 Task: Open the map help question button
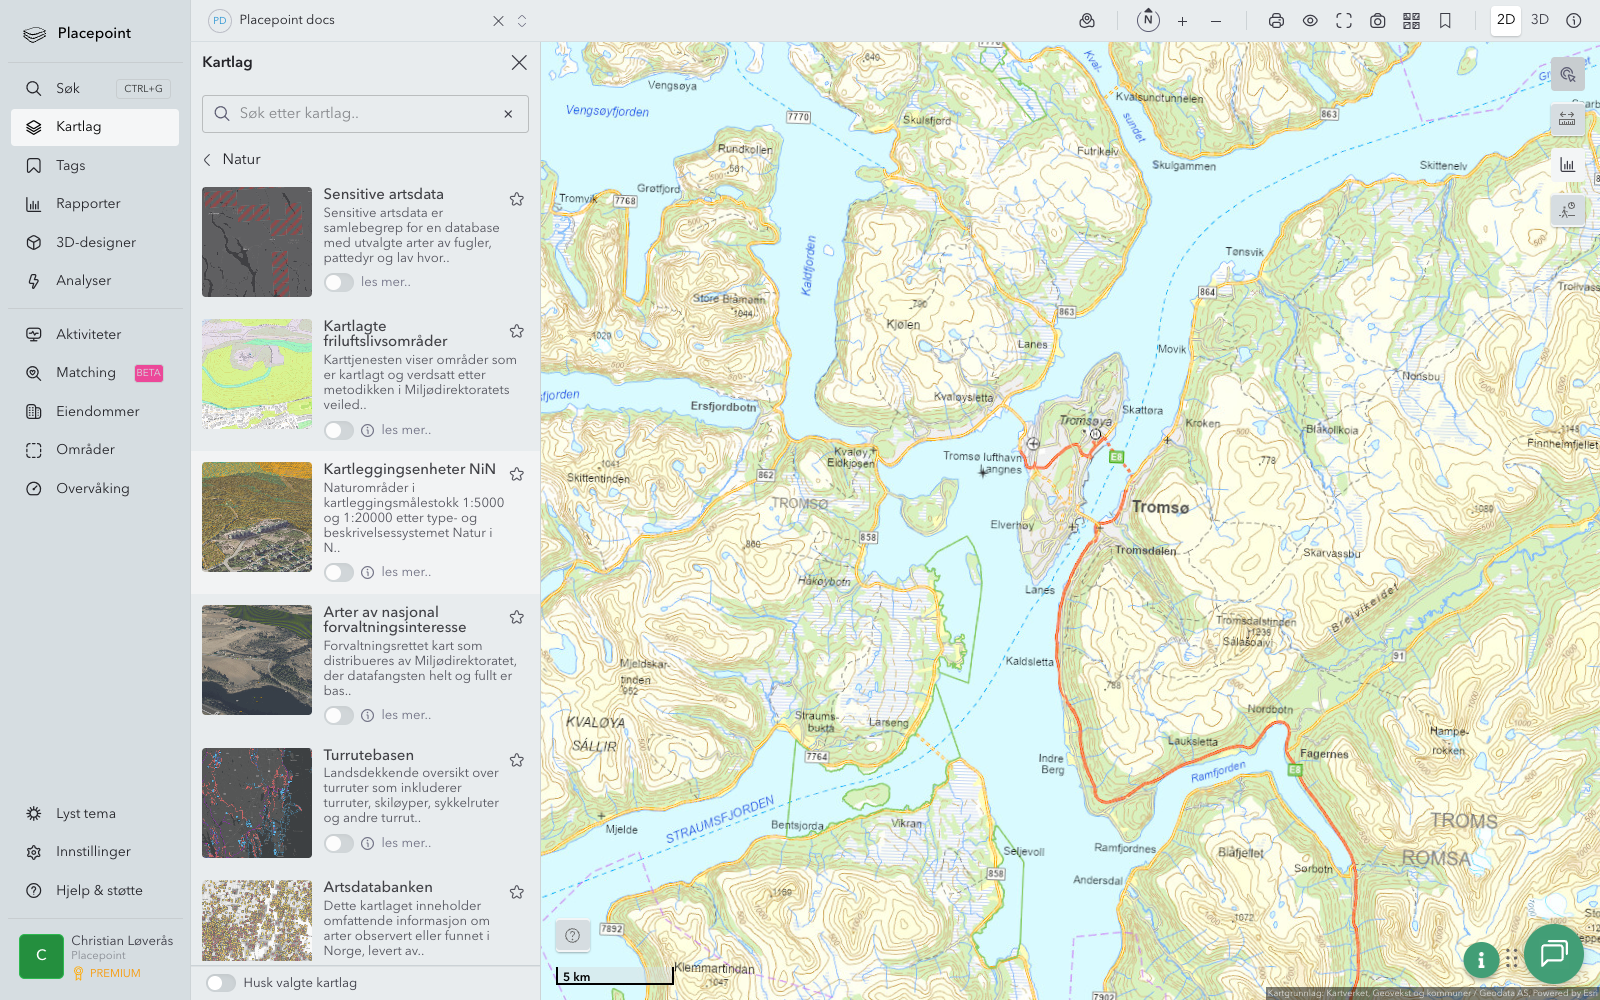pos(573,936)
